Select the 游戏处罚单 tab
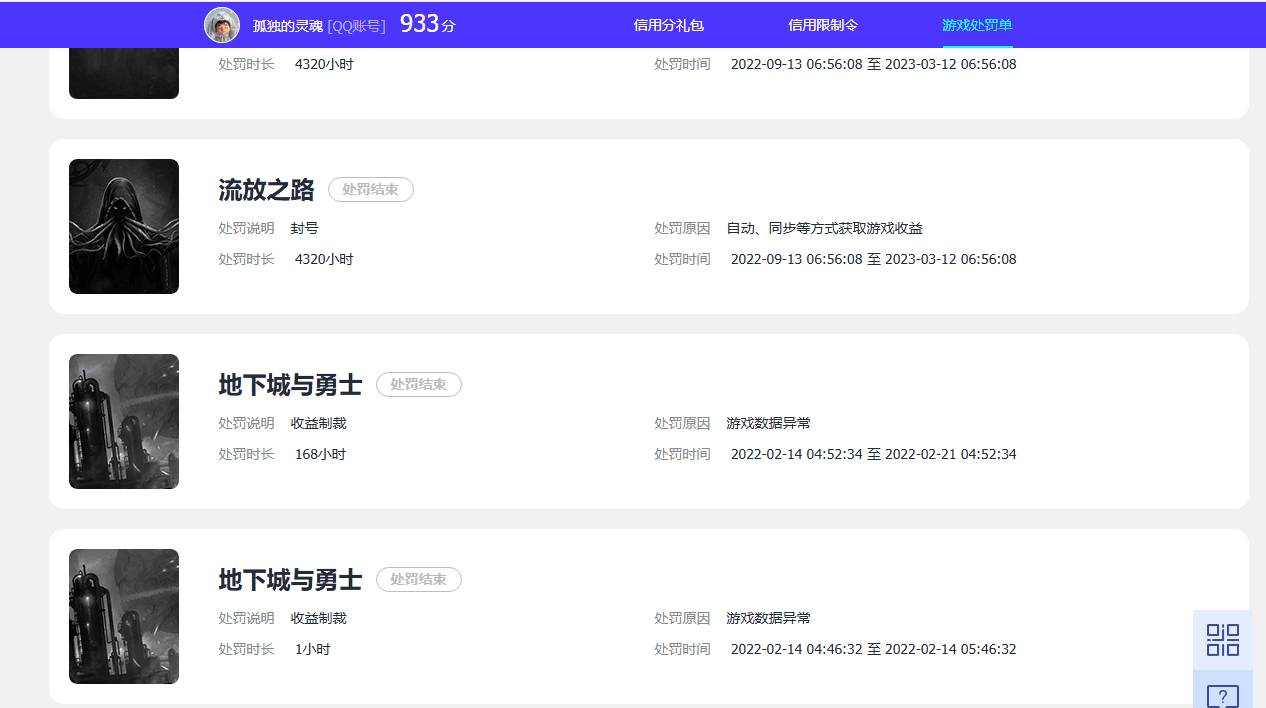Viewport: 1266px width, 708px height. click(x=977, y=25)
